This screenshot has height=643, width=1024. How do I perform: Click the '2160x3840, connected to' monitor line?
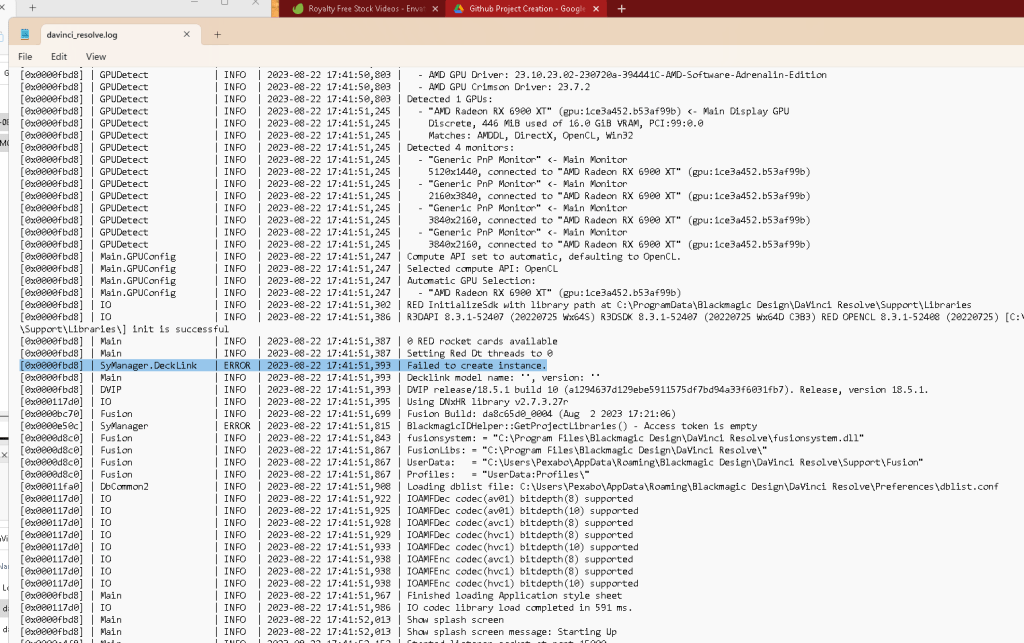pos(619,196)
